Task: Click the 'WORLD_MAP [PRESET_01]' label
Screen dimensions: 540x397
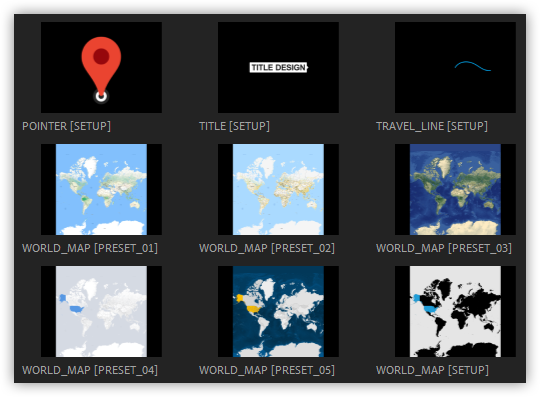Action: pyautogui.click(x=90, y=248)
